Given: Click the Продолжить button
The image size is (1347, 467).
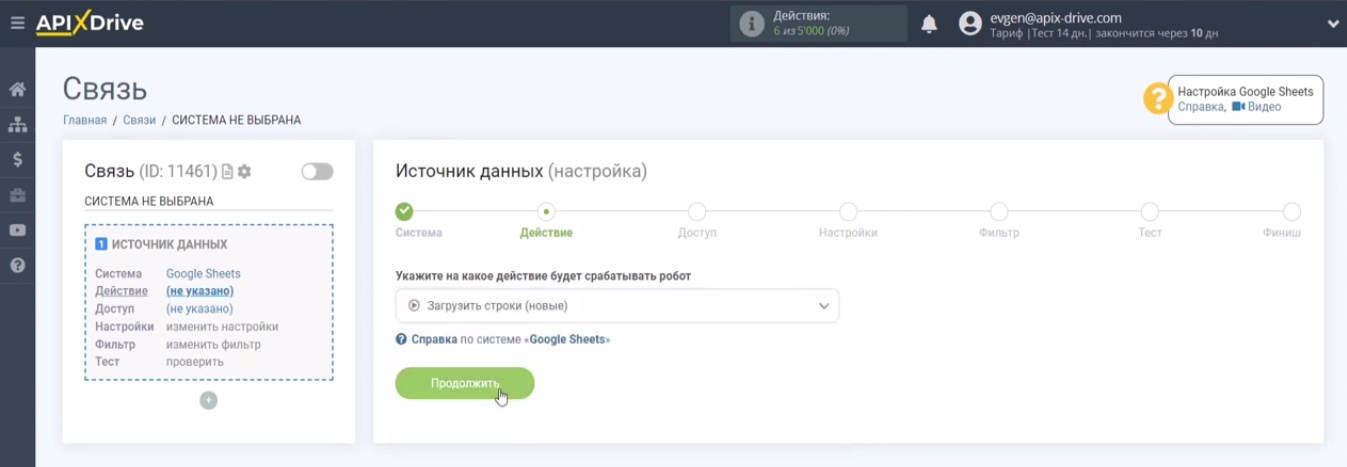Looking at the screenshot, I should [465, 383].
